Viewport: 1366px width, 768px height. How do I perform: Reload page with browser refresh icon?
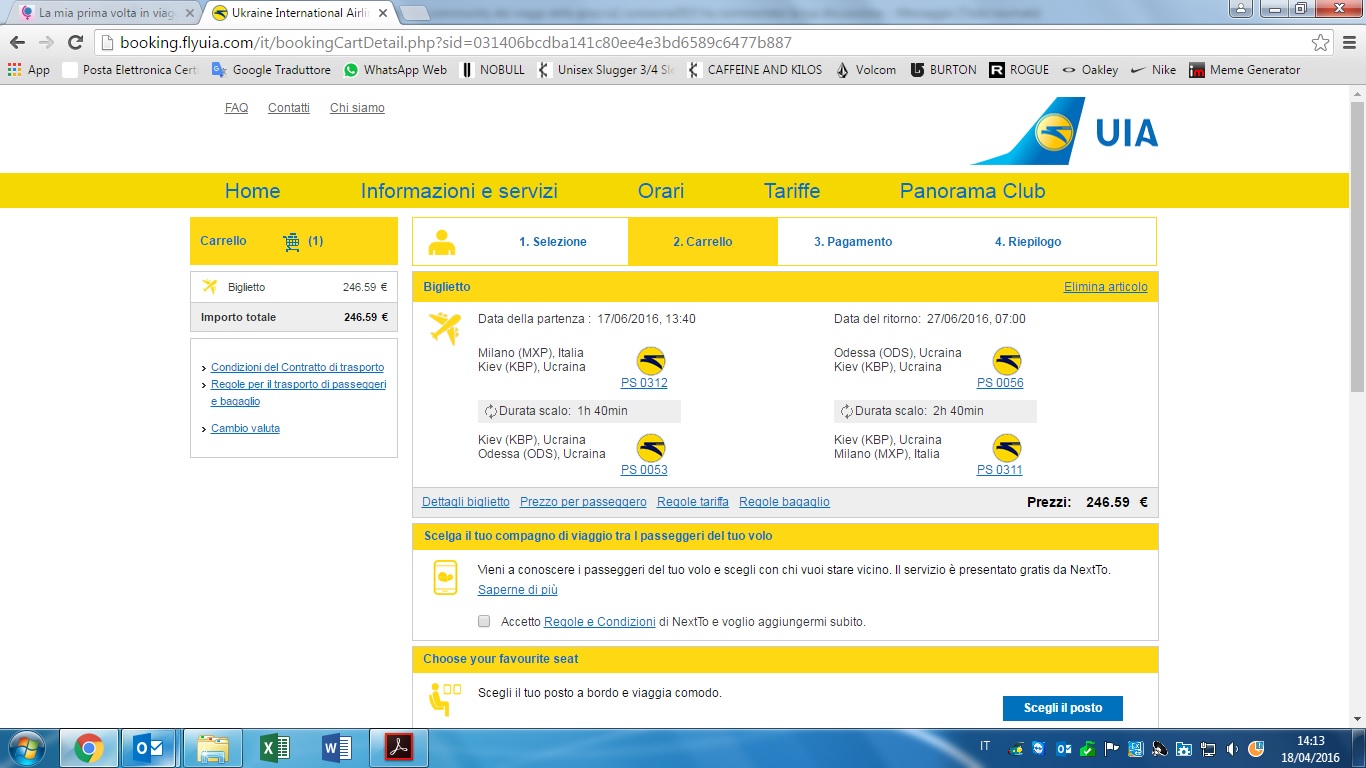click(75, 42)
